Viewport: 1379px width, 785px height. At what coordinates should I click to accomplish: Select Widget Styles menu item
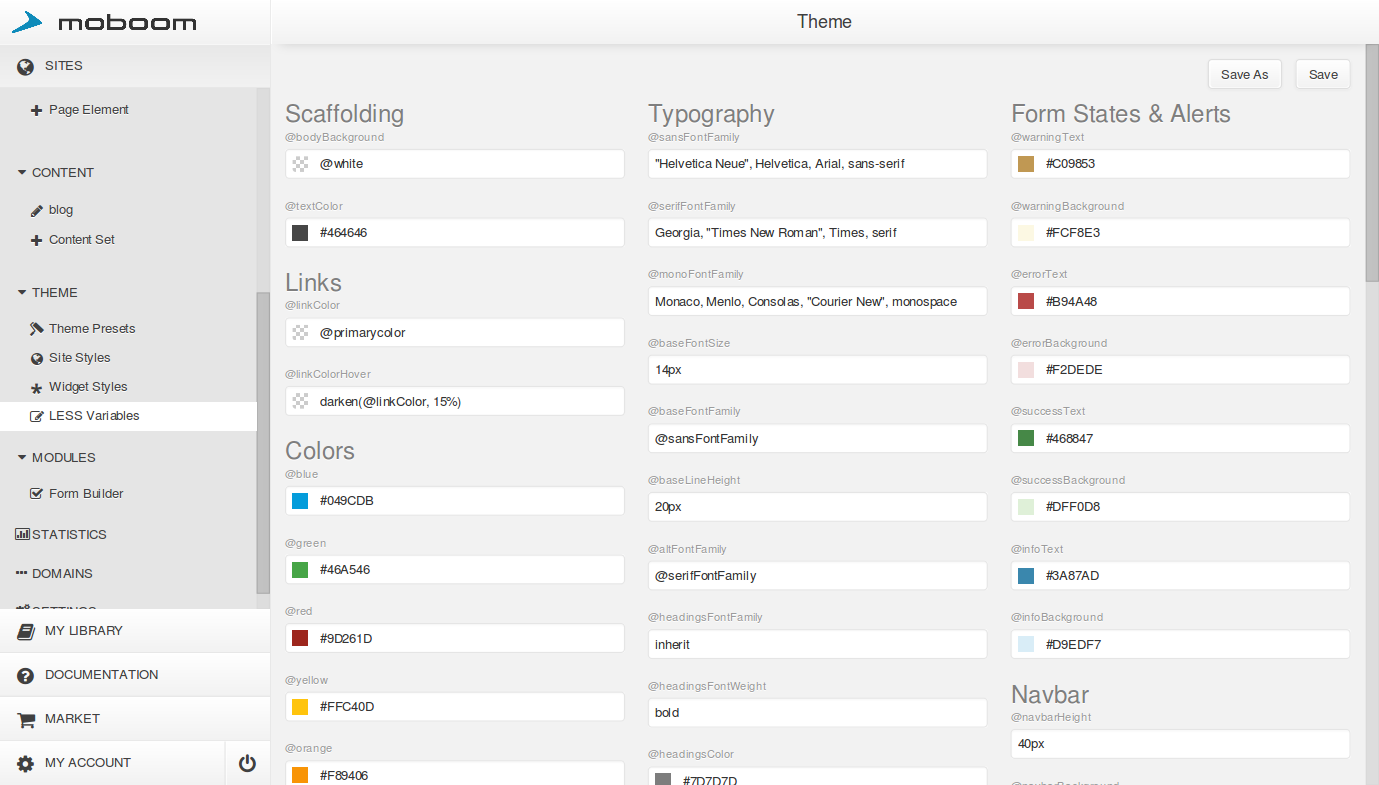pyautogui.click(x=88, y=387)
